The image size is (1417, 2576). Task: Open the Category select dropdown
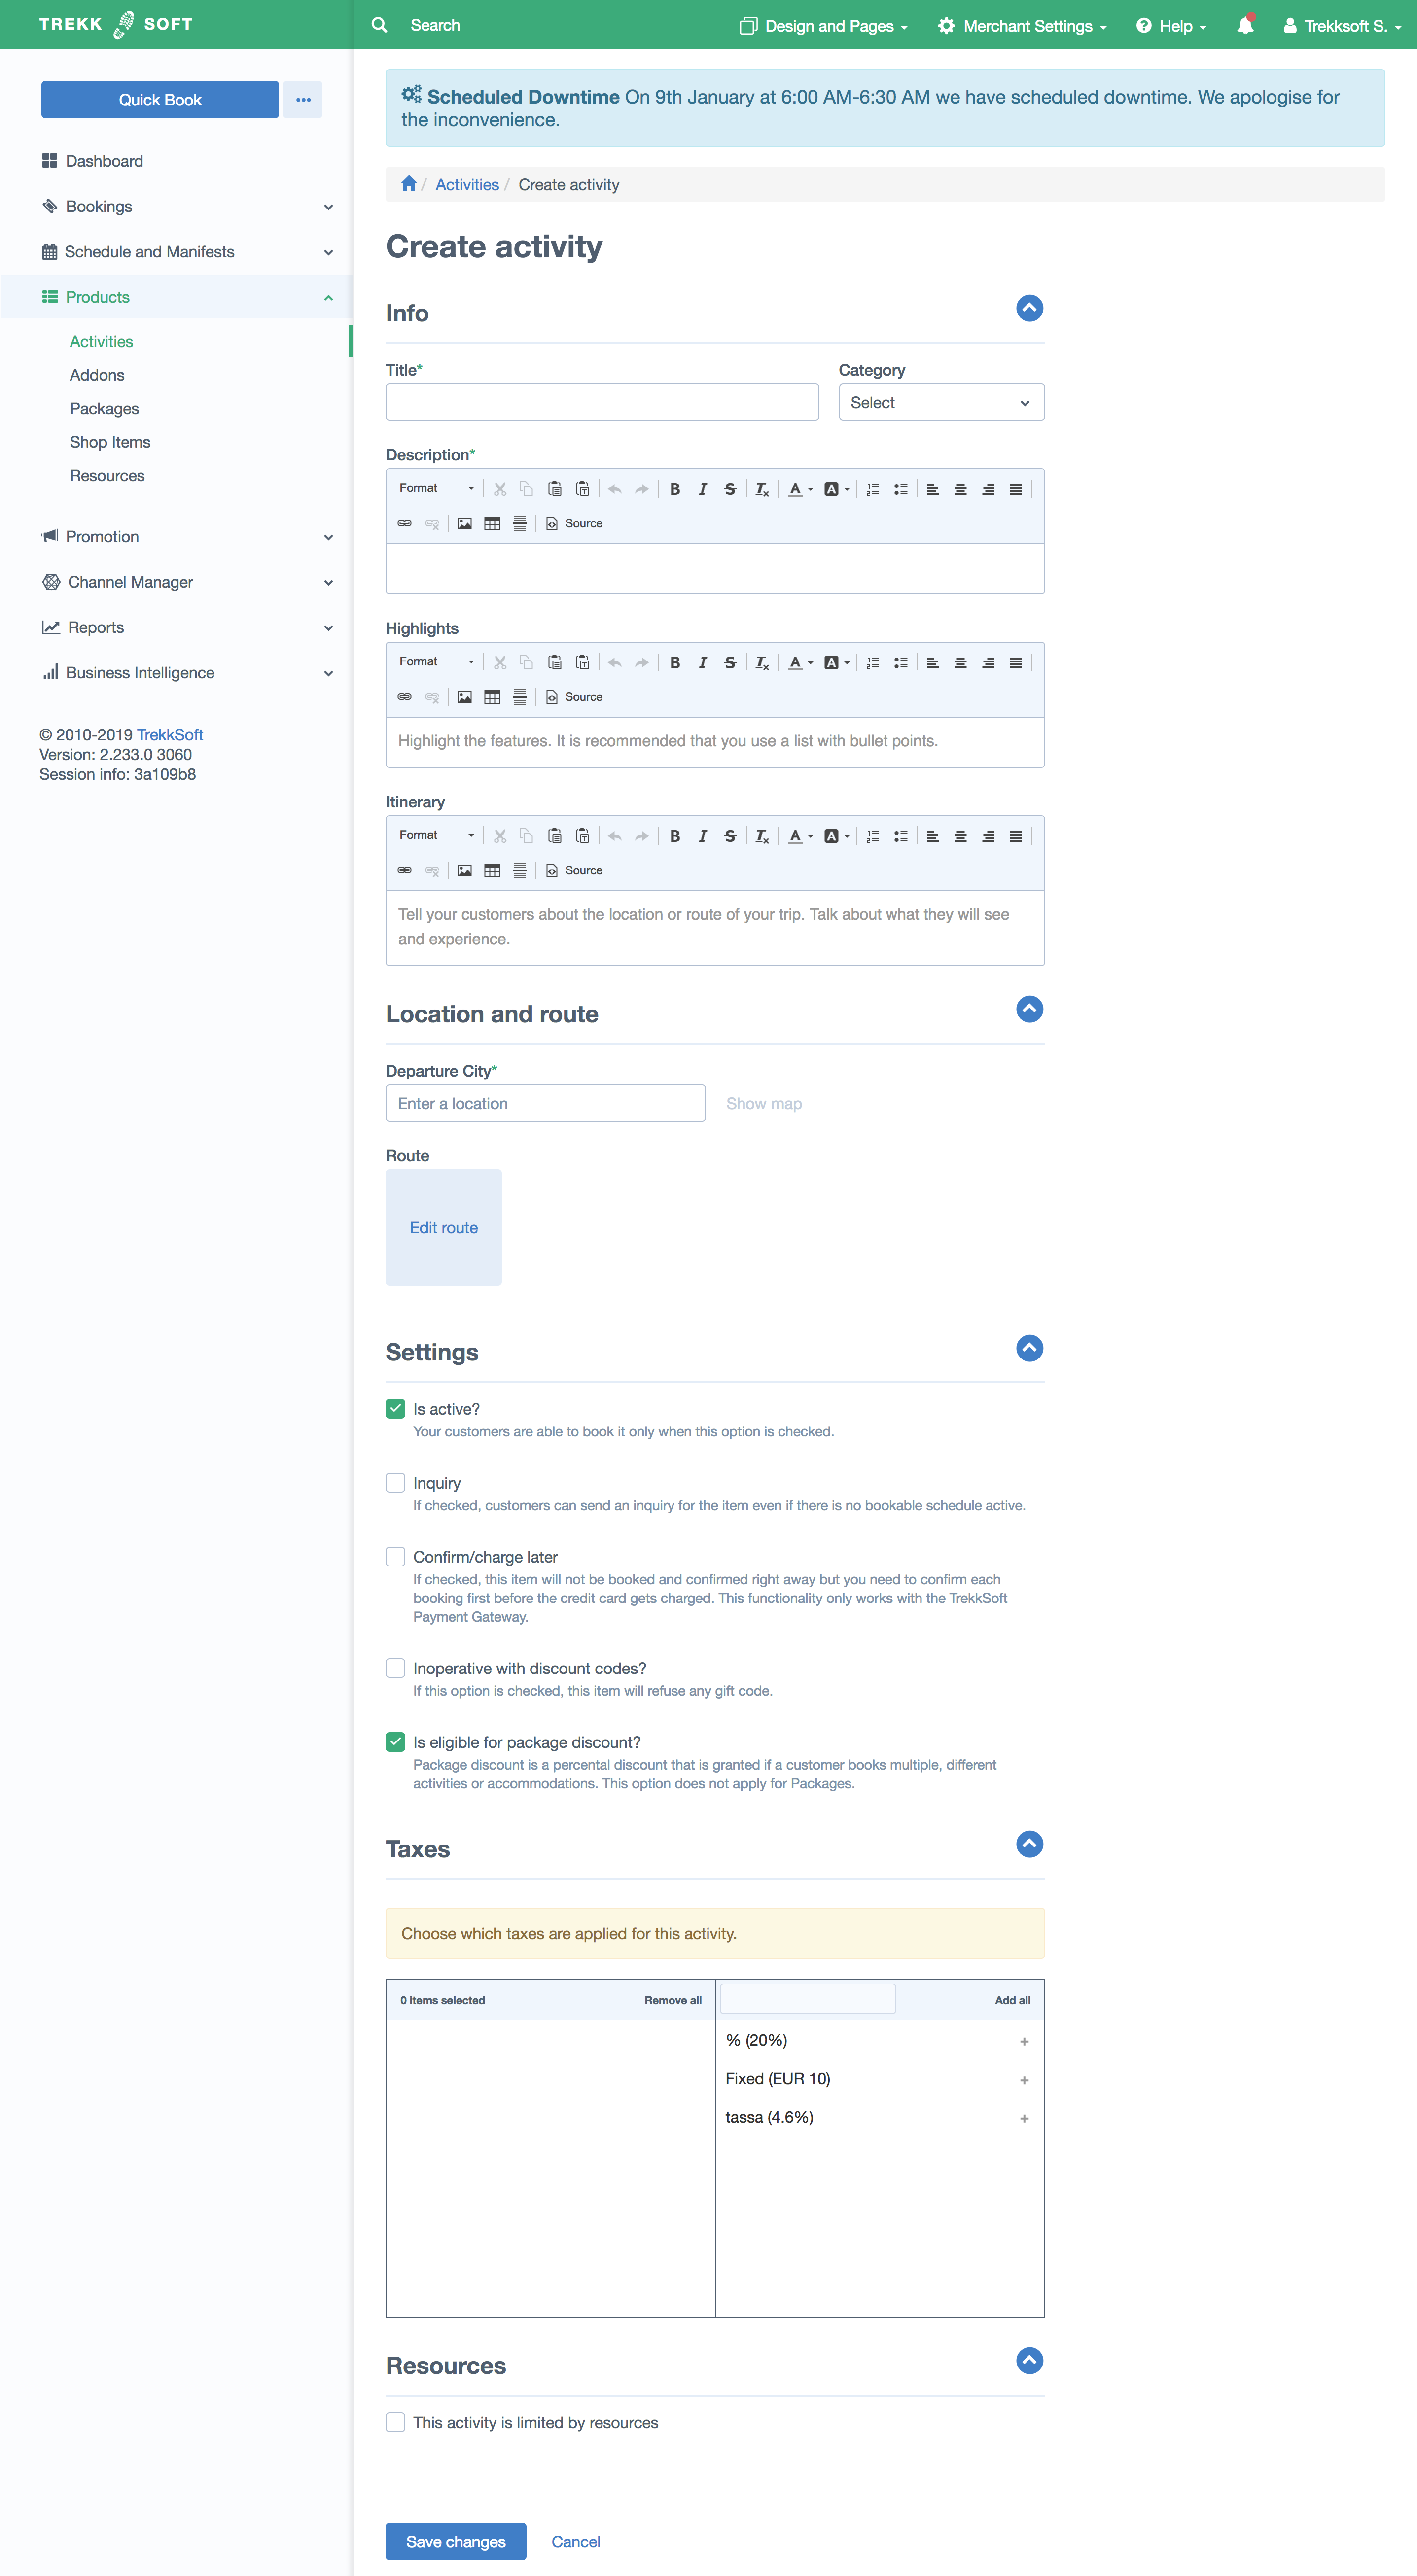point(941,402)
